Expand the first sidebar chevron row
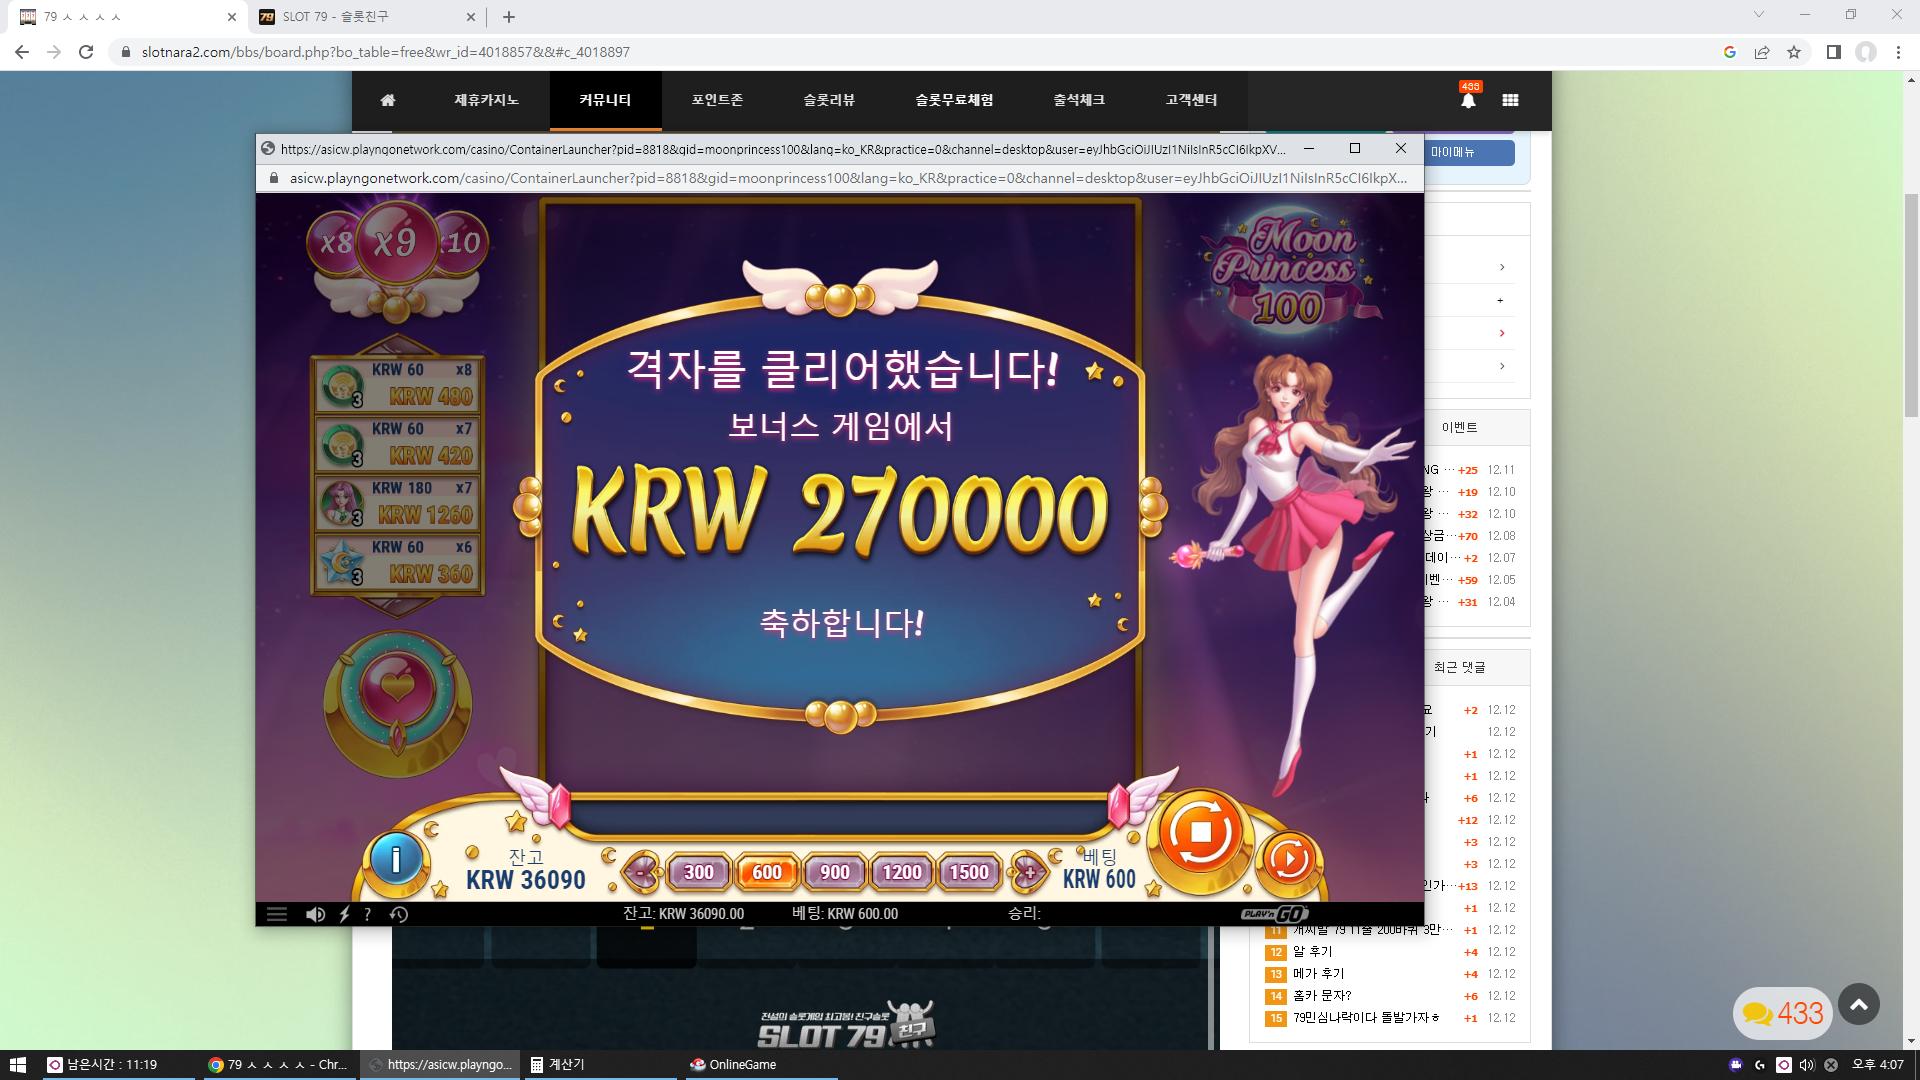This screenshot has width=1920, height=1080. [1502, 267]
